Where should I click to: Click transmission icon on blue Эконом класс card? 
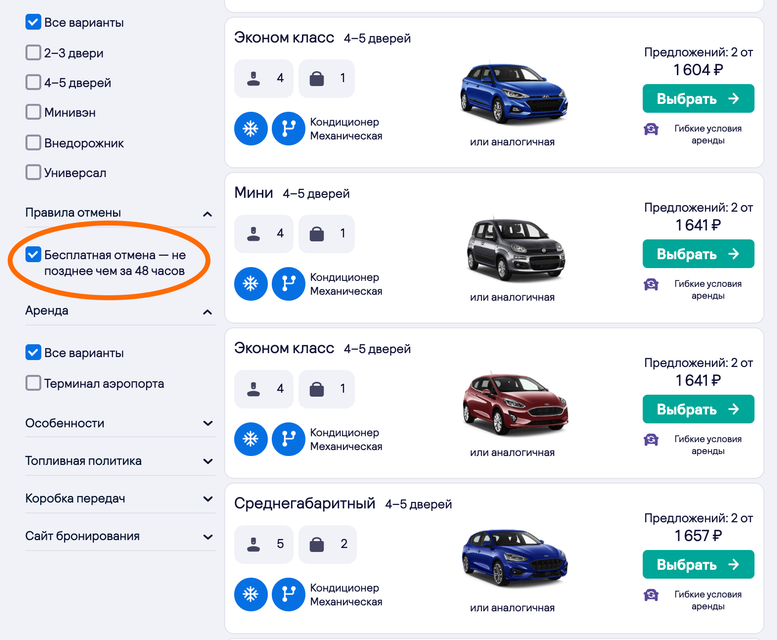tap(288, 128)
